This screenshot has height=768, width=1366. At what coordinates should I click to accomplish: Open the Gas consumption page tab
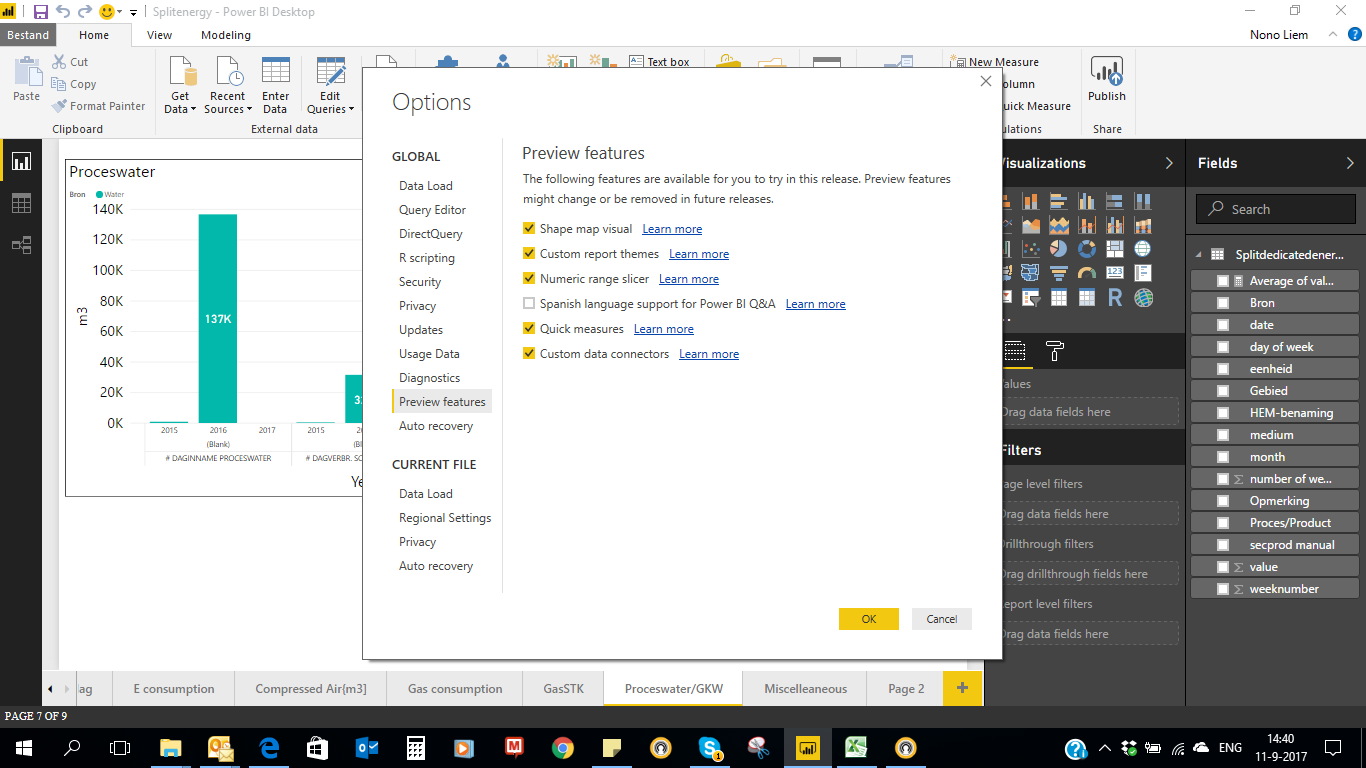pos(455,689)
